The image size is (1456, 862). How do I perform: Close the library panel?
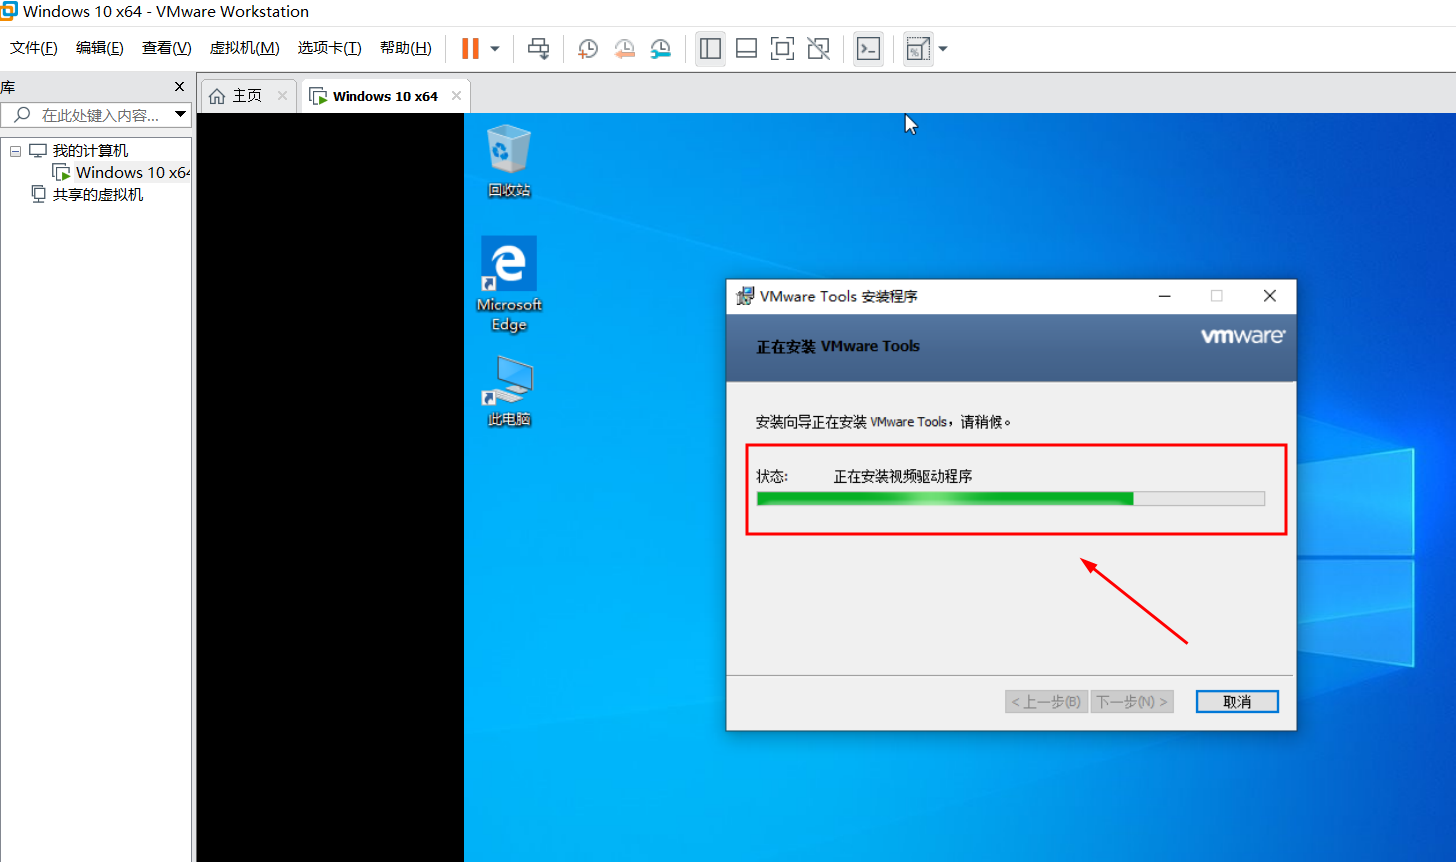click(x=180, y=87)
